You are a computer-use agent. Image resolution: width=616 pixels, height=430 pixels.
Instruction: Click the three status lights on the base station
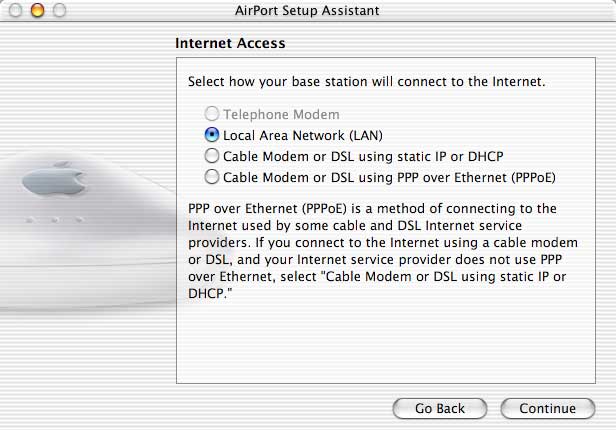[x=54, y=220]
